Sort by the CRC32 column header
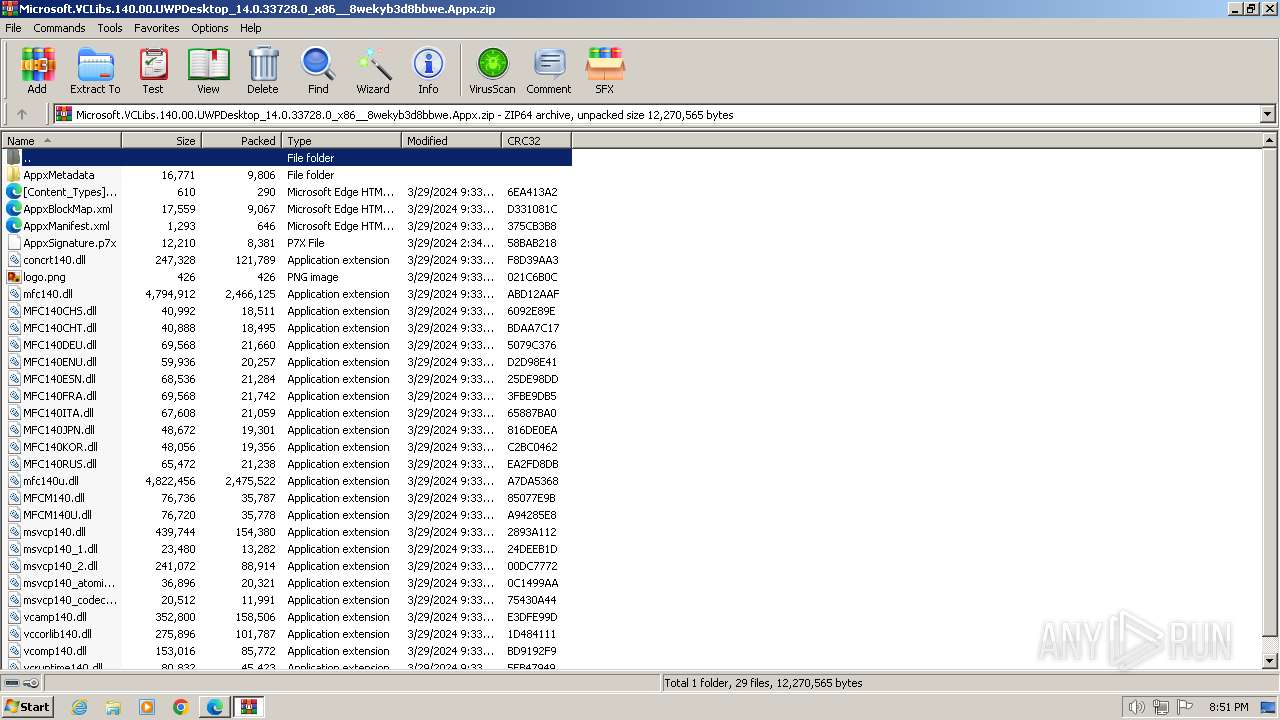Viewport: 1280px width, 720px height. tap(537, 141)
